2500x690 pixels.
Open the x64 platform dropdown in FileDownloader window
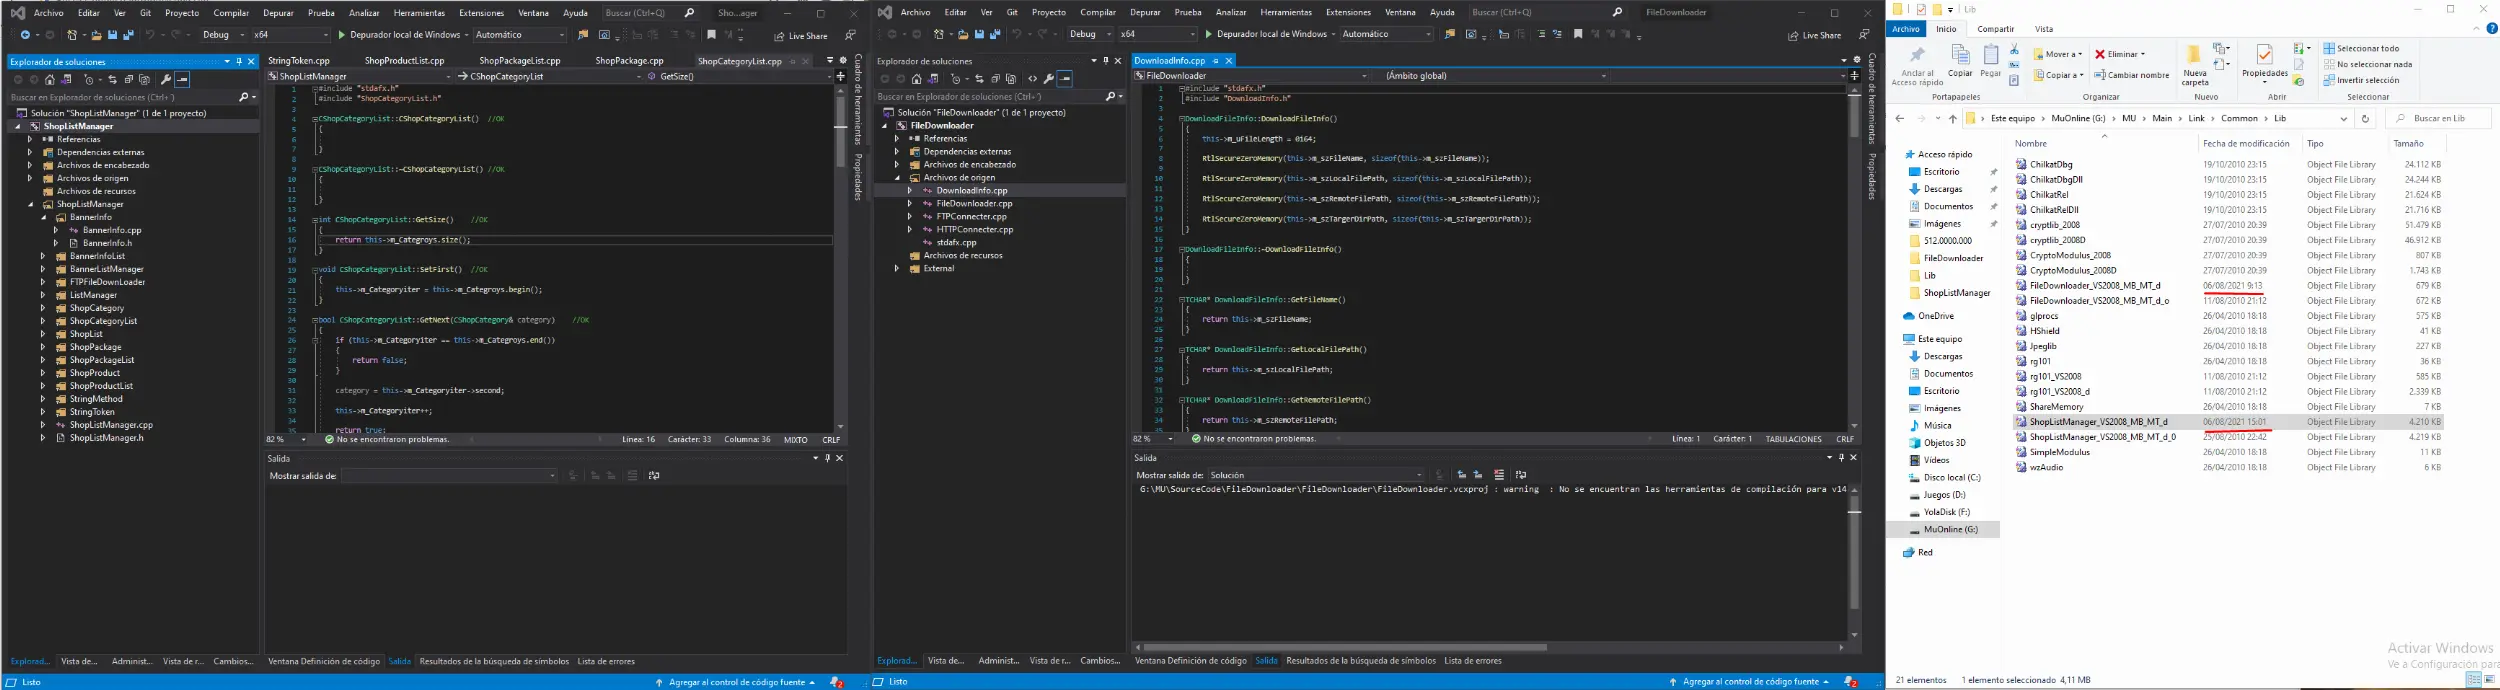[x=1157, y=34]
